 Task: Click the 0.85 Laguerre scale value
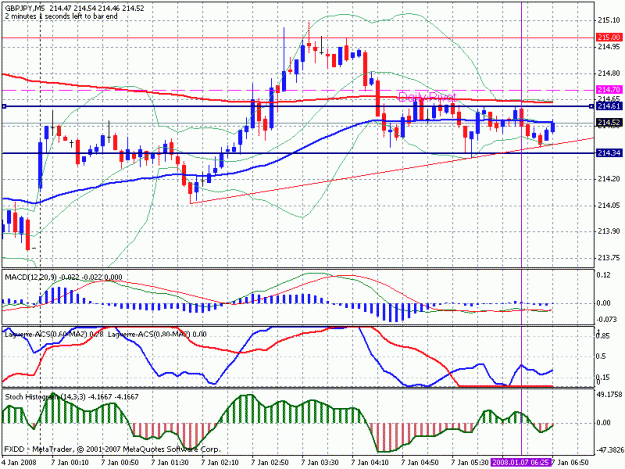click(603, 336)
